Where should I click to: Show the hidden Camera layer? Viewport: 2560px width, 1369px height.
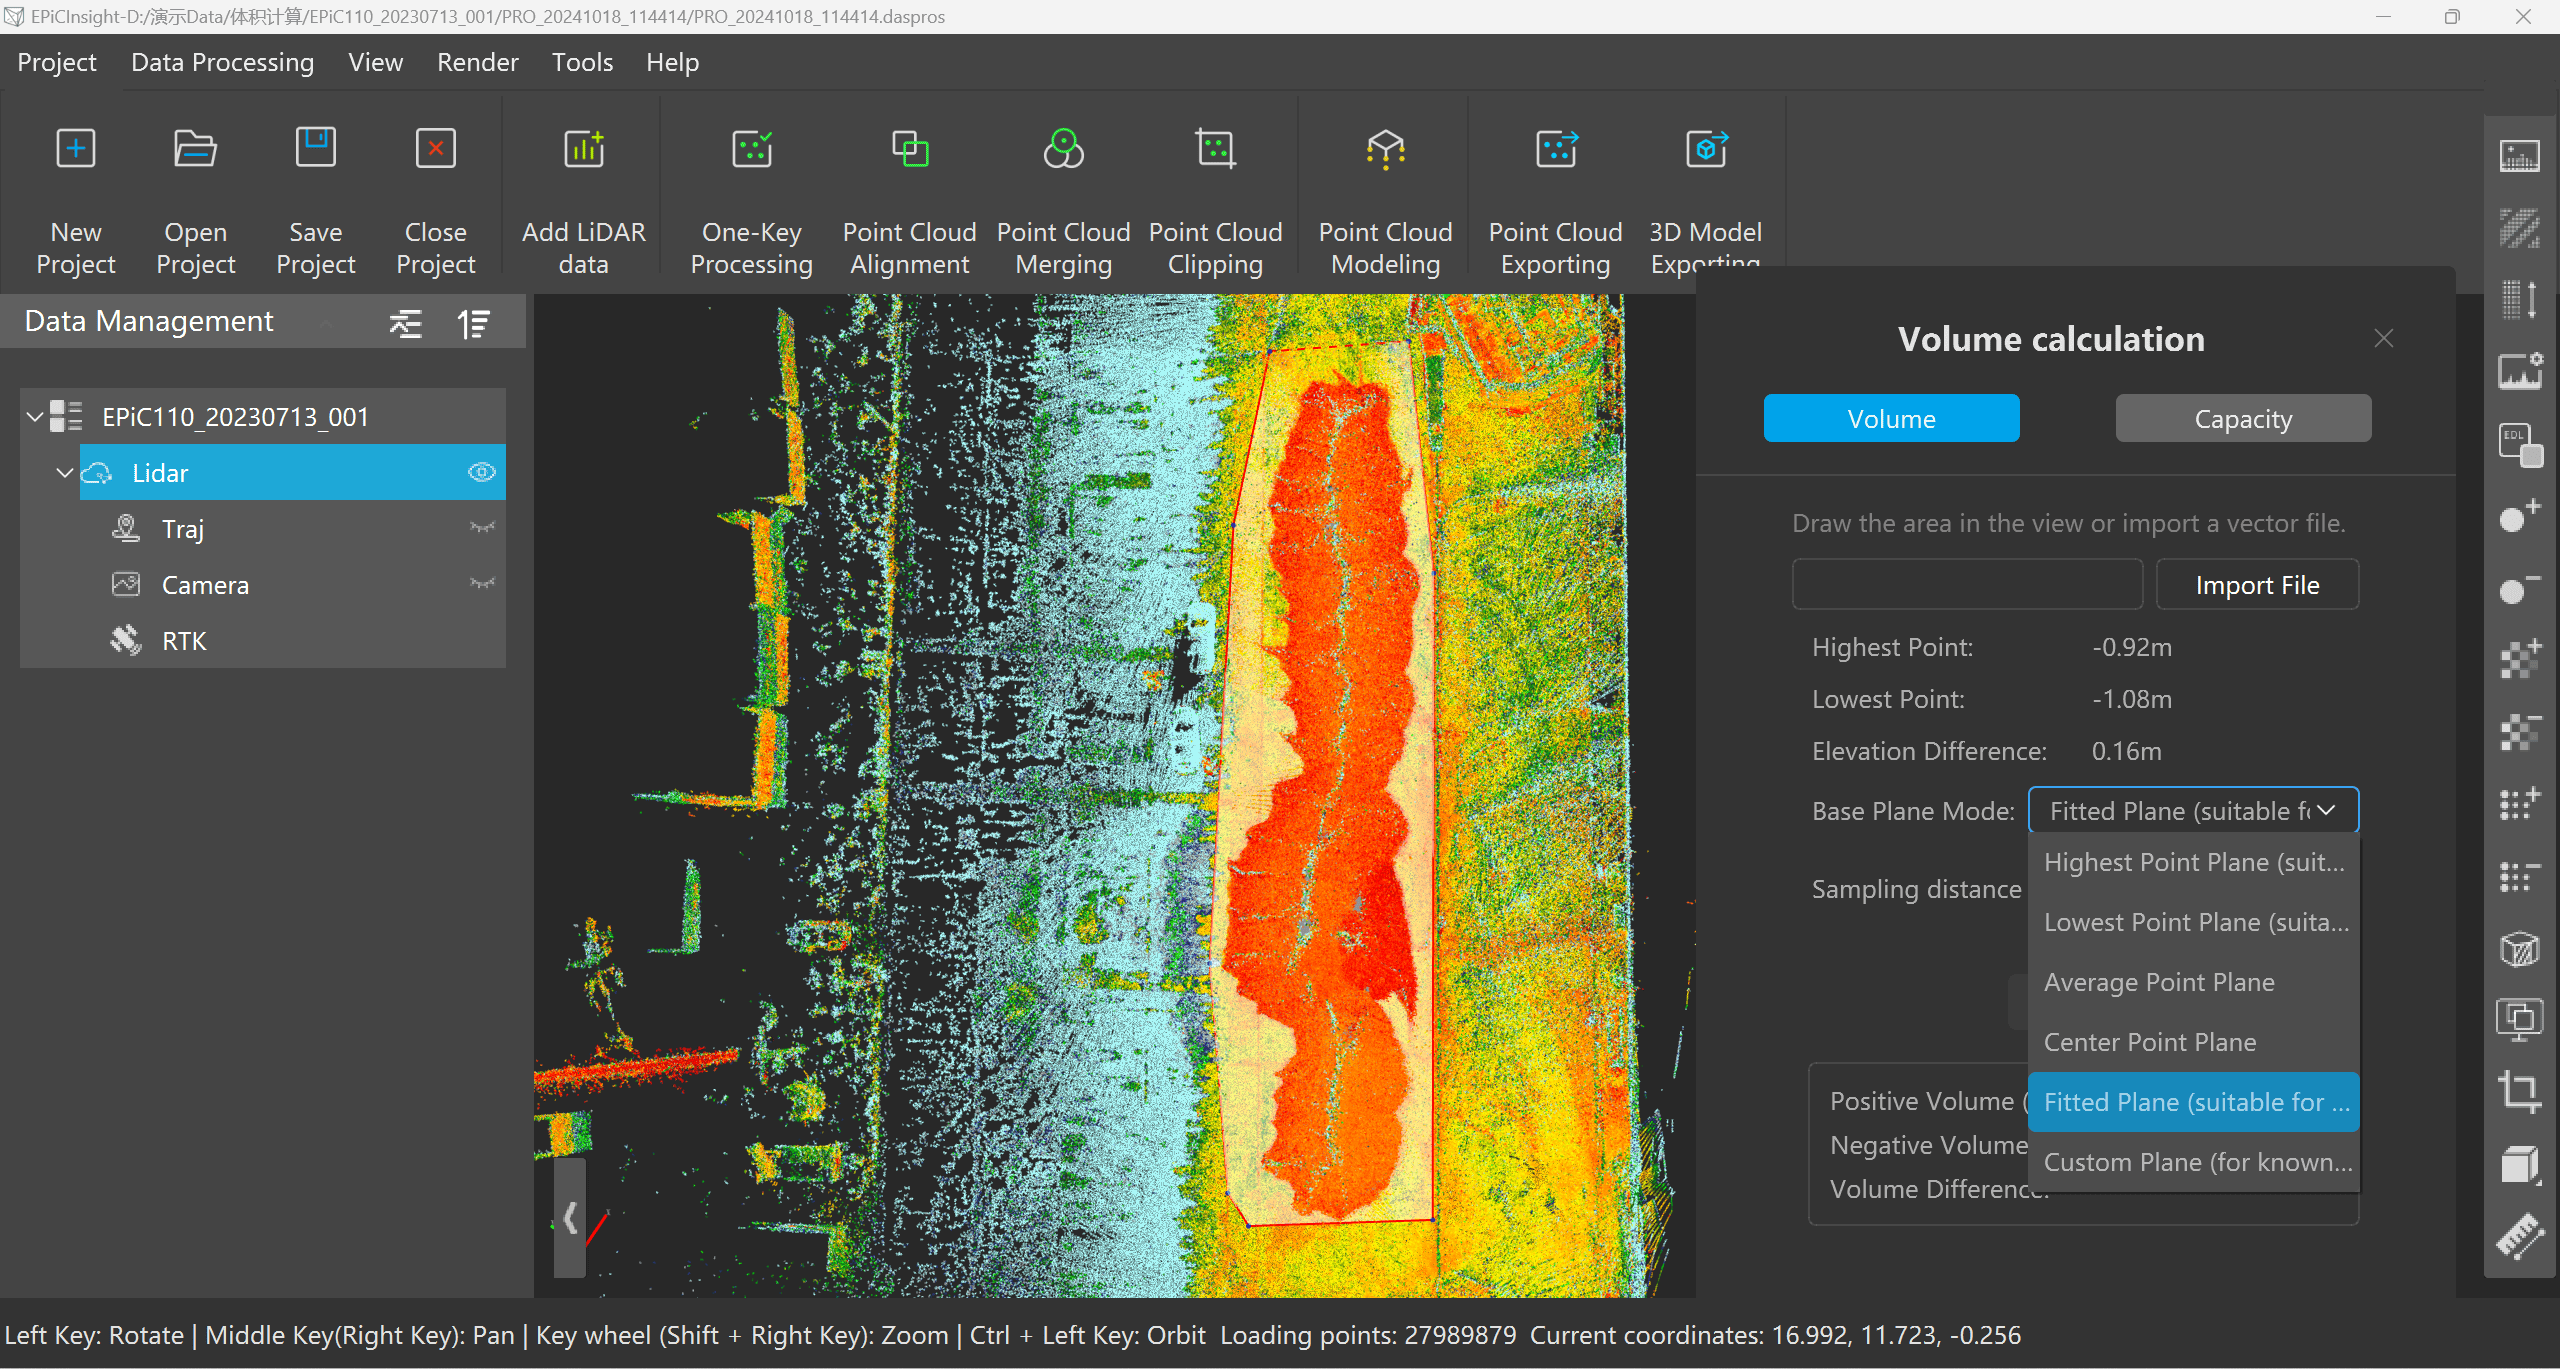pyautogui.click(x=481, y=584)
